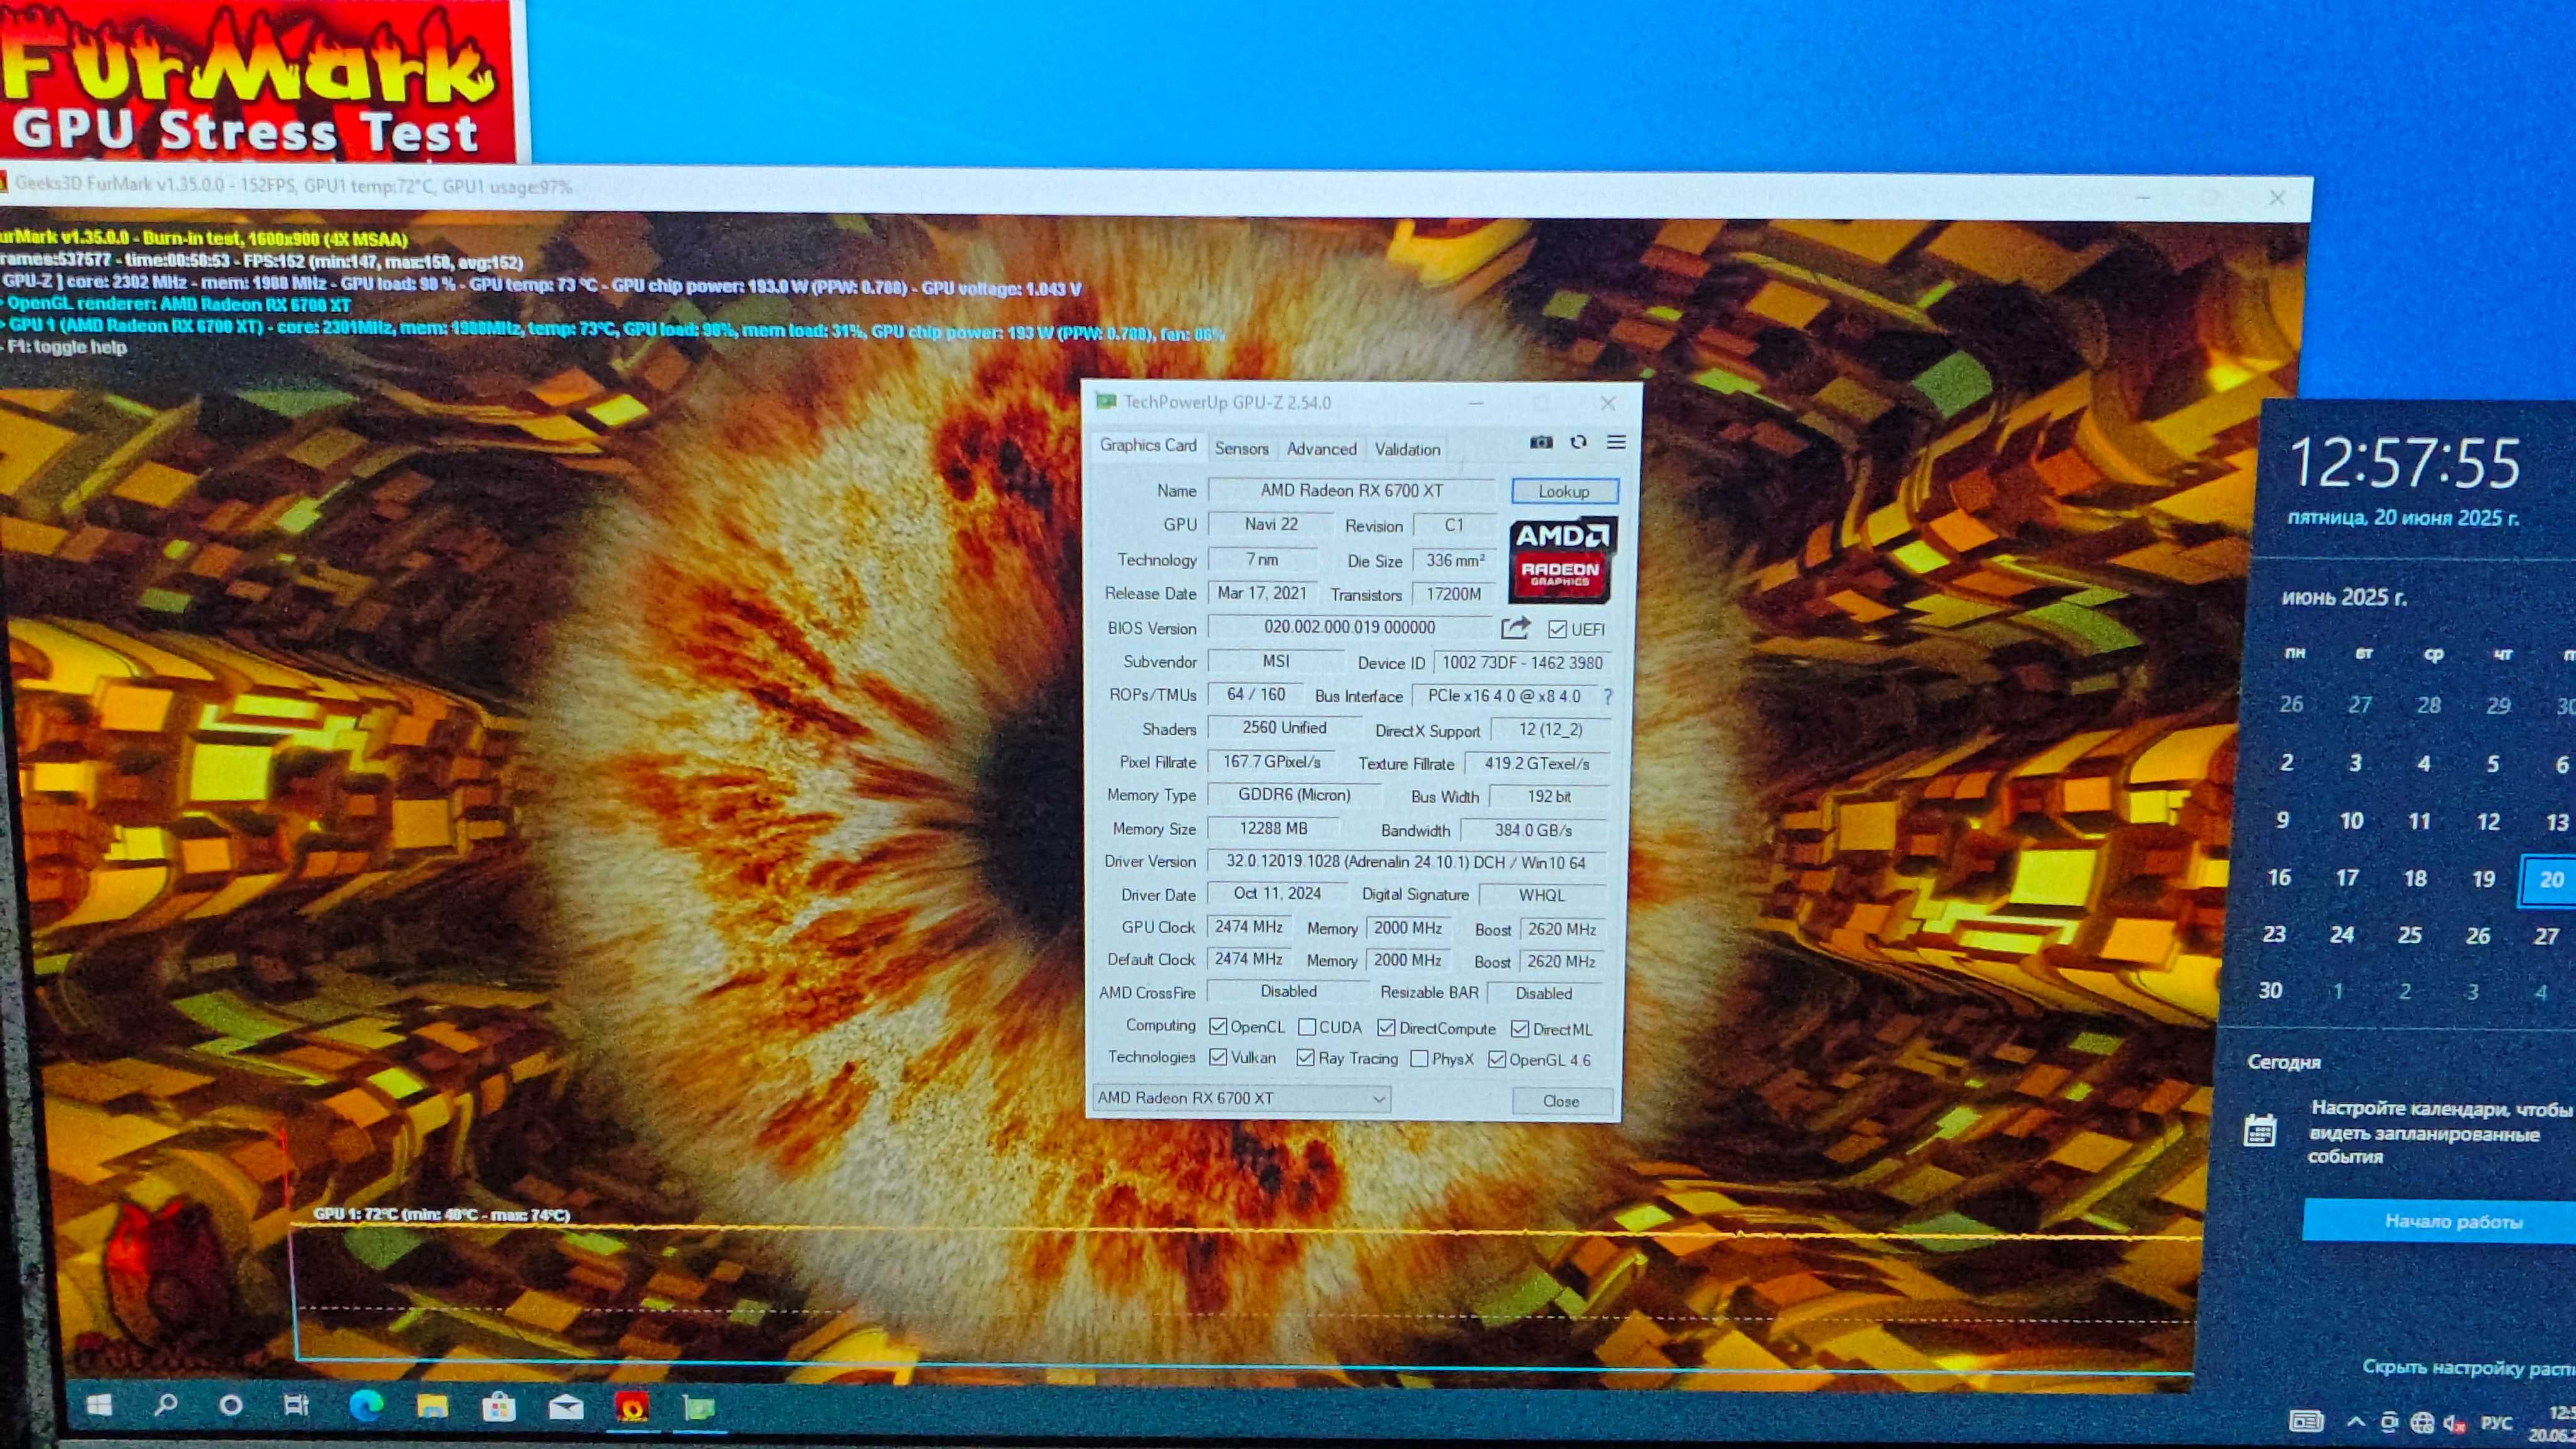Image resolution: width=2576 pixels, height=1449 pixels.
Task: Open Cortana circle in taskbar
Action: (231, 1406)
